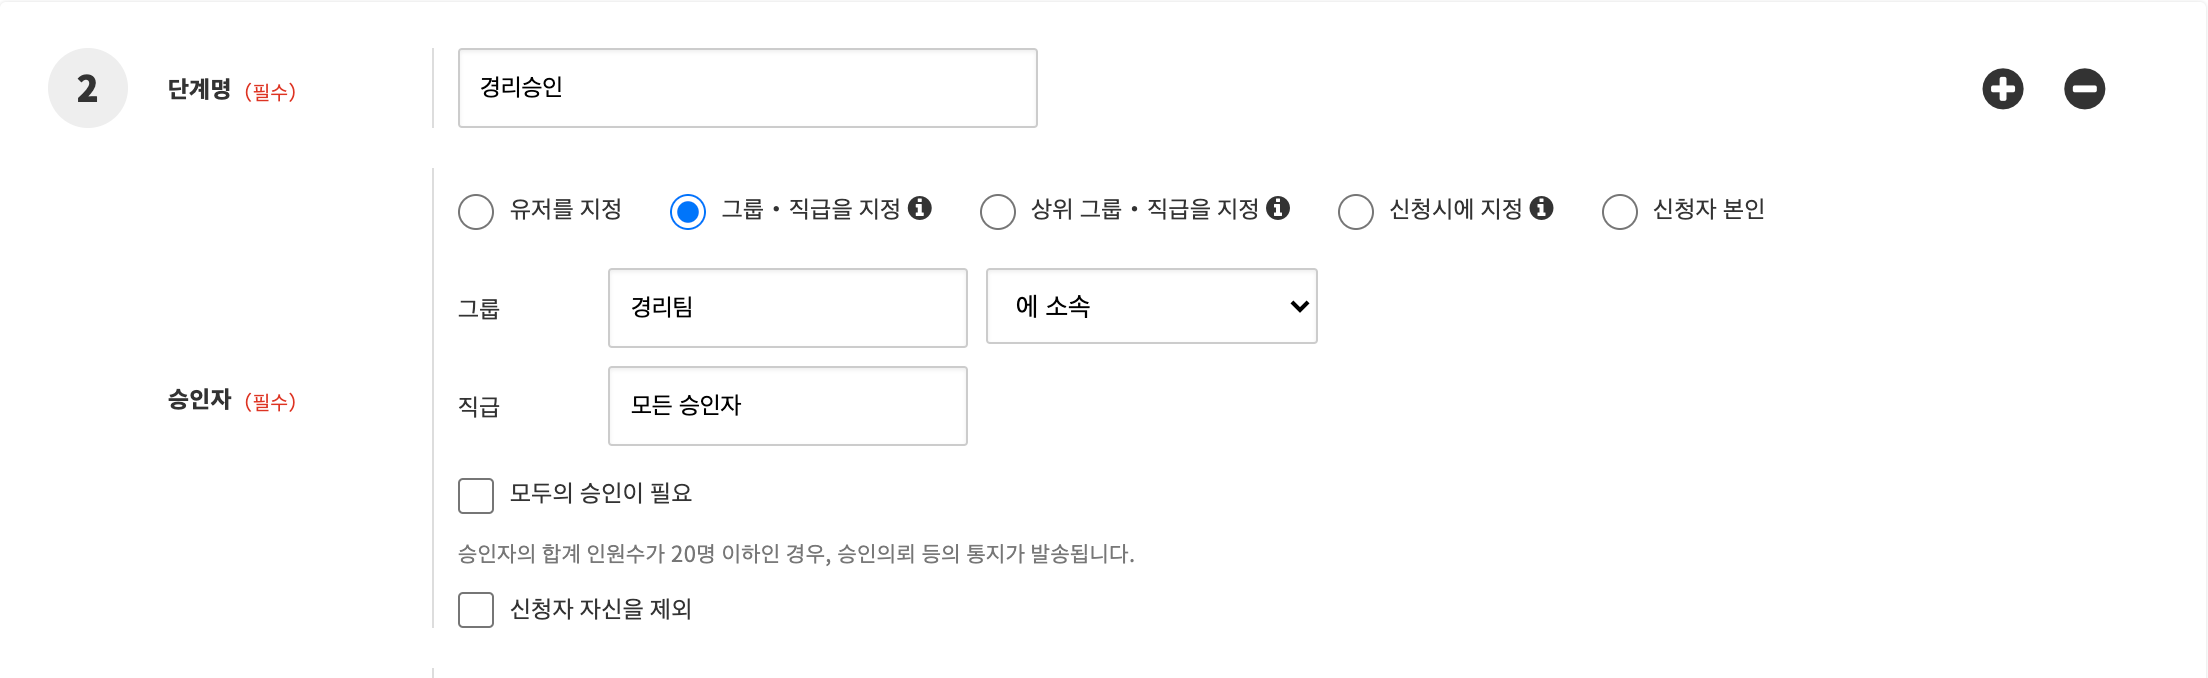This screenshot has height=678, width=2208.
Task: Select the 신청자 본인 radio button
Action: point(1620,211)
